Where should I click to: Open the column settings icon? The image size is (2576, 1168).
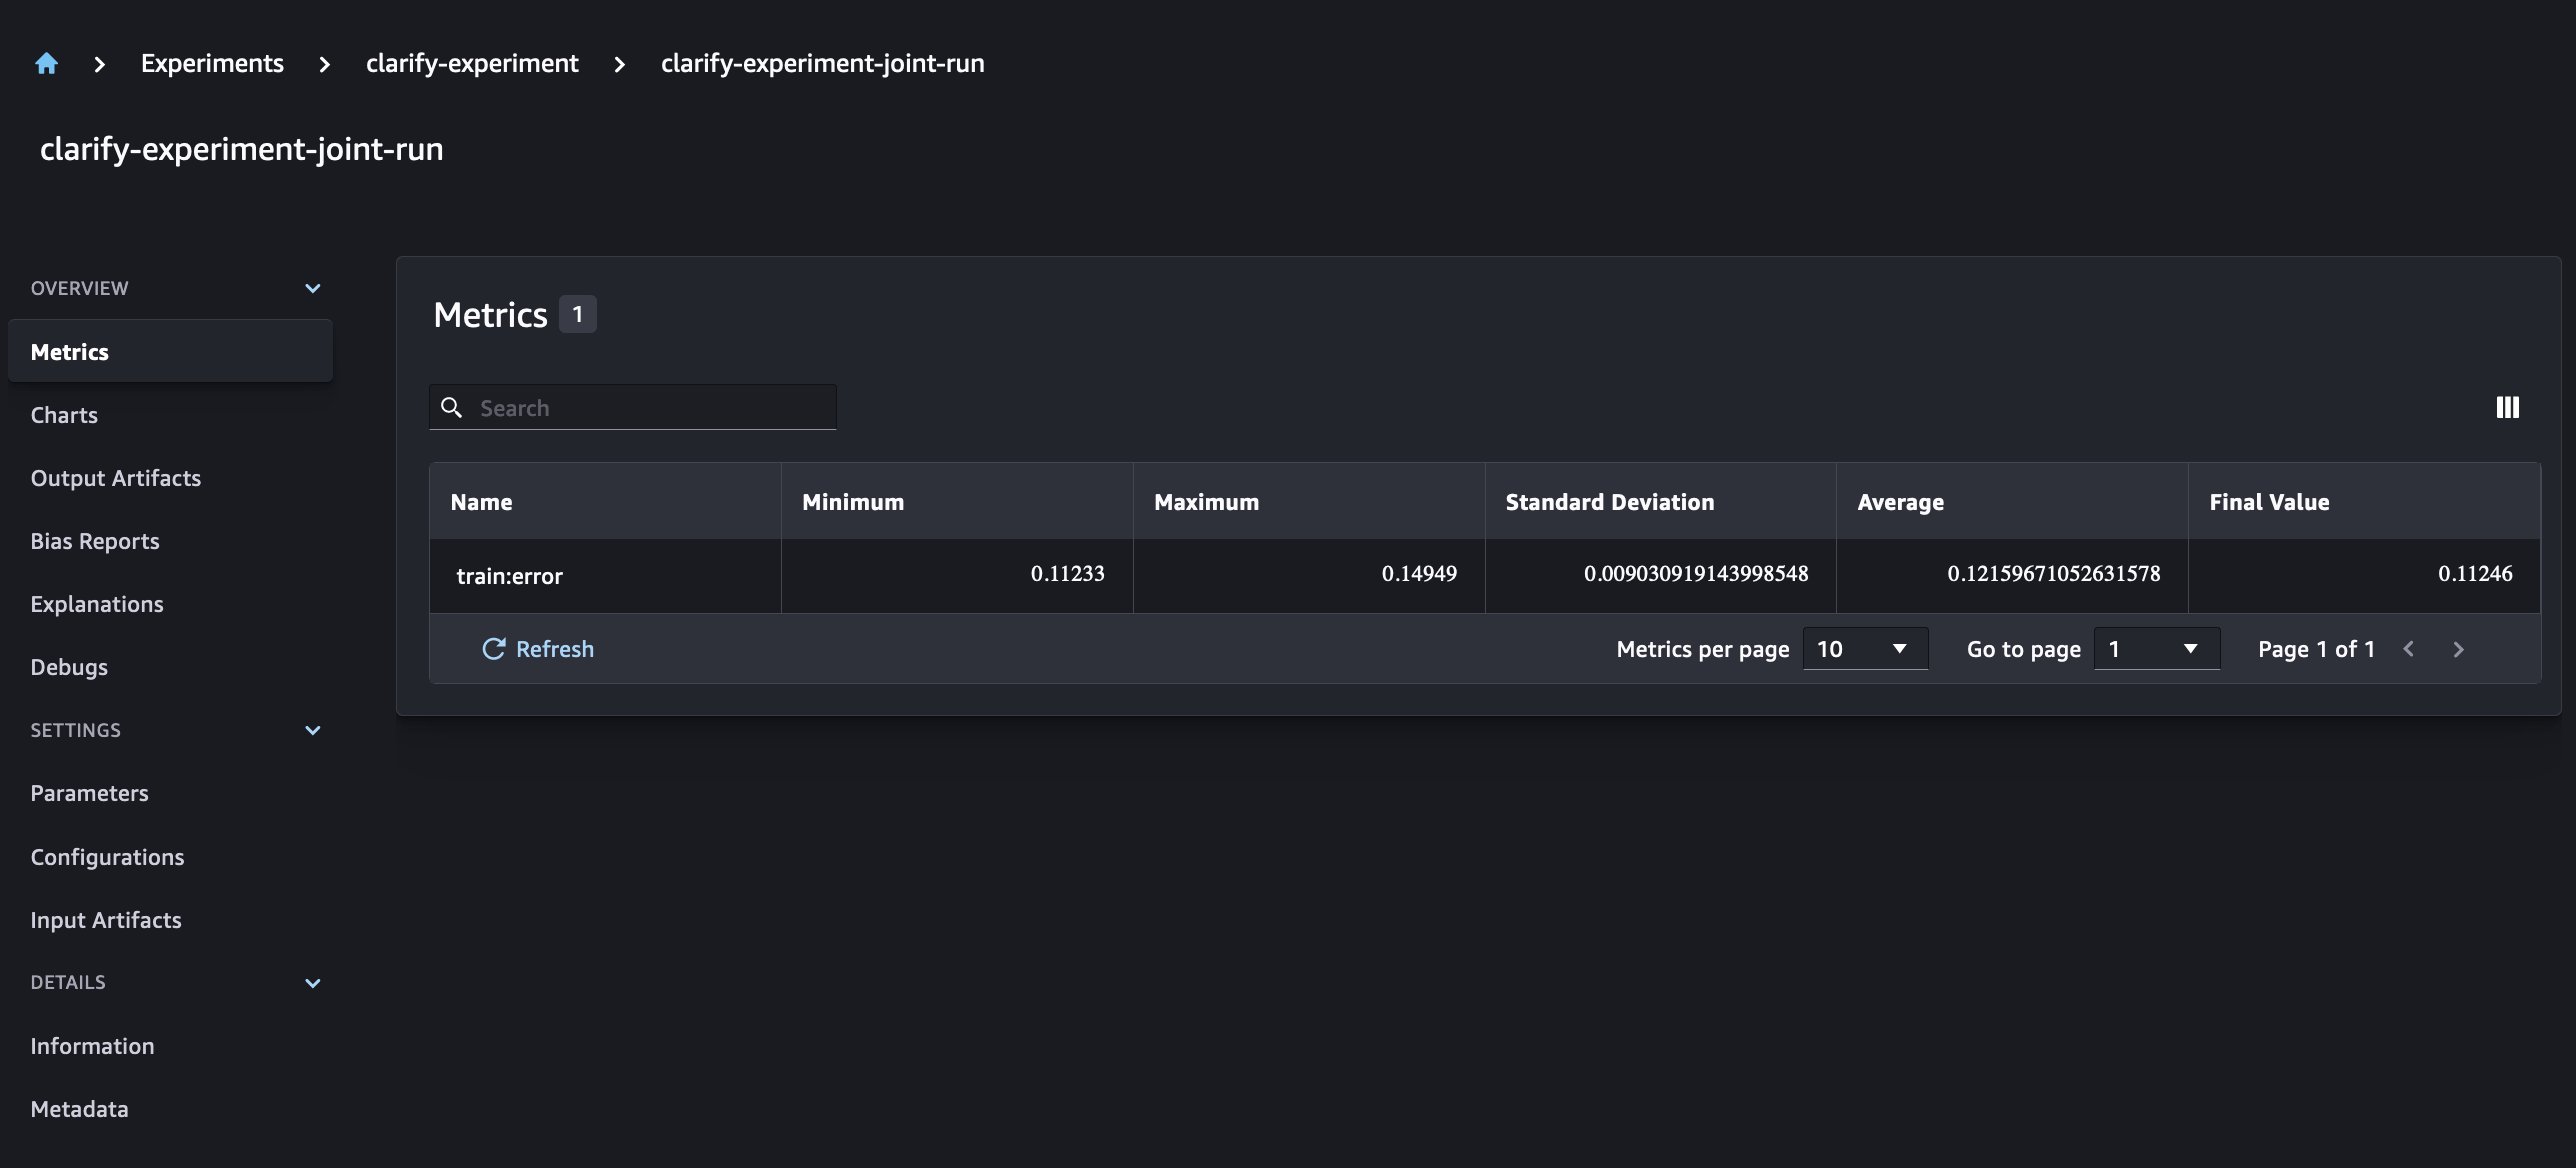pyautogui.click(x=2507, y=407)
